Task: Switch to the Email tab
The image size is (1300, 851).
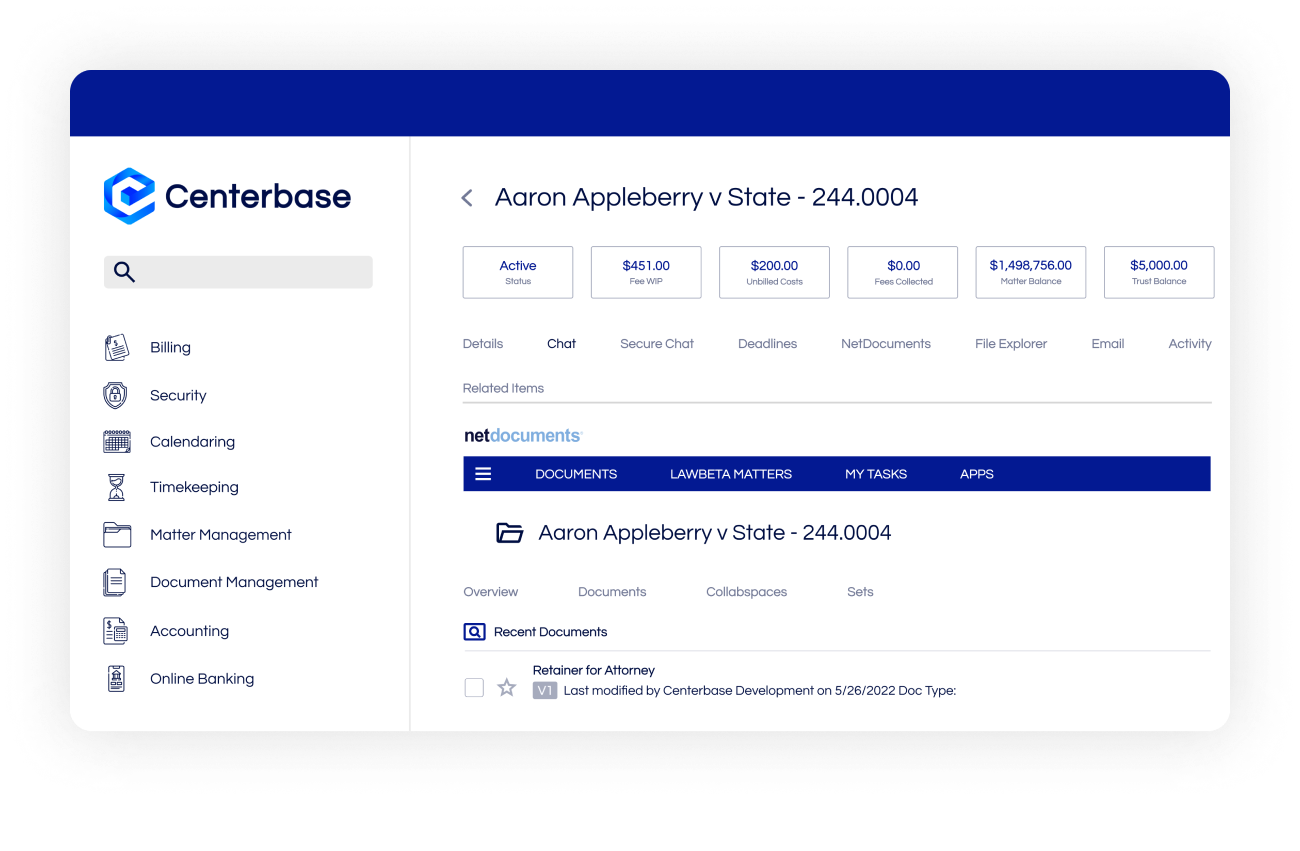Action: pyautogui.click(x=1108, y=344)
